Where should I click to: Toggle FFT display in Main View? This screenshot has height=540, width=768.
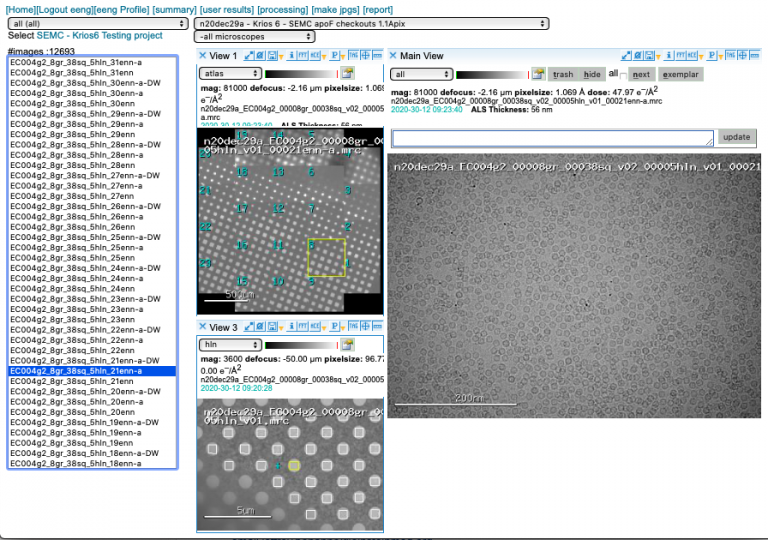tap(680, 55)
